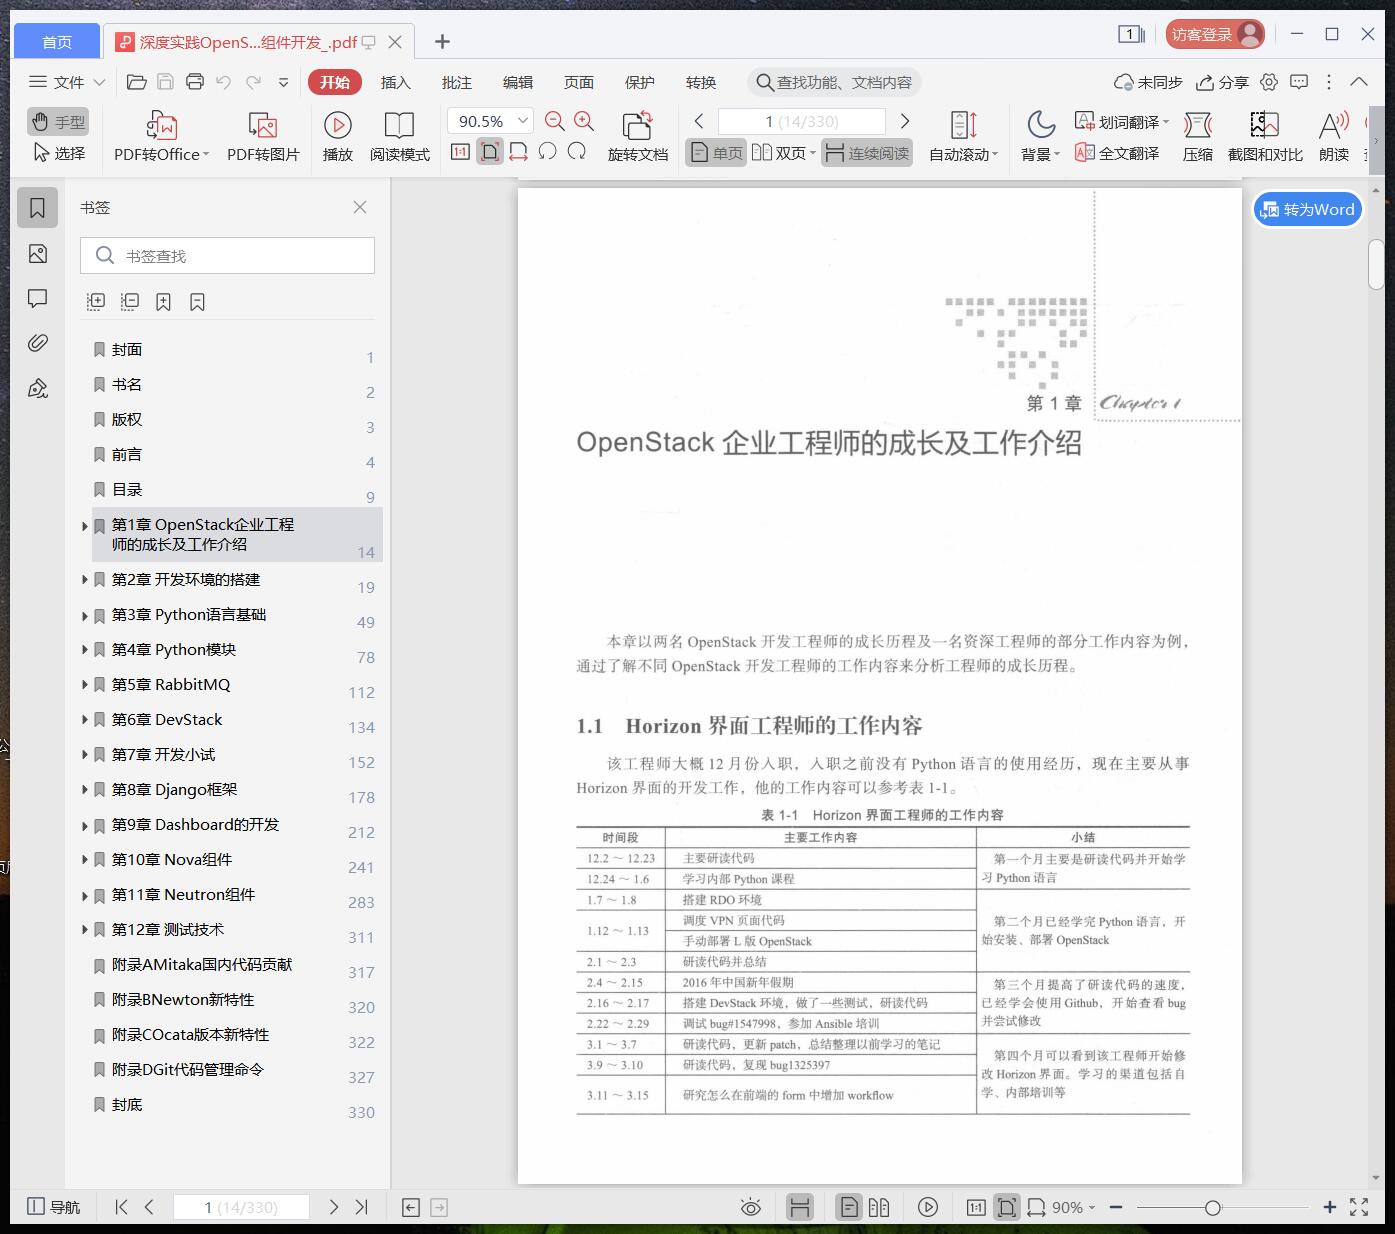Expand 第5章 RabbitMQ bookmark
This screenshot has width=1395, height=1234.
point(85,685)
